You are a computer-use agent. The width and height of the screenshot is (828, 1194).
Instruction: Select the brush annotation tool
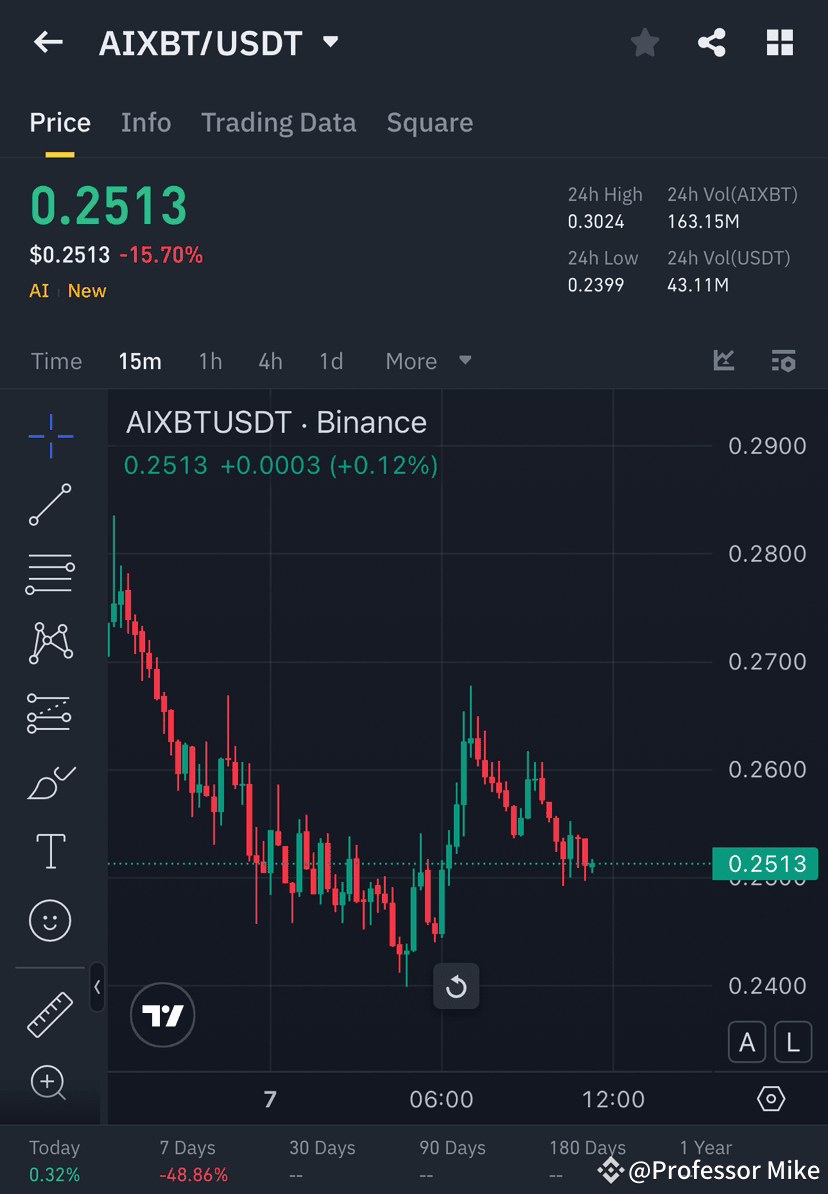click(50, 781)
